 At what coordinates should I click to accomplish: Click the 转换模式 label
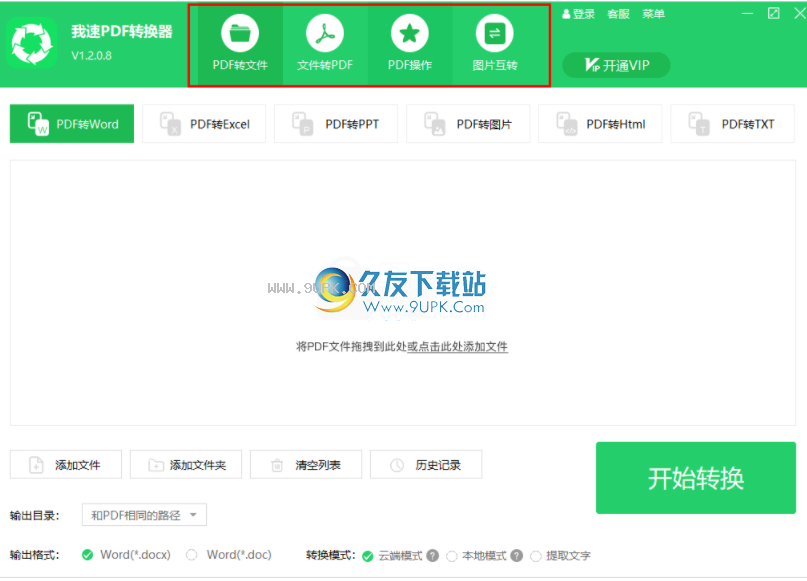tap(330, 555)
